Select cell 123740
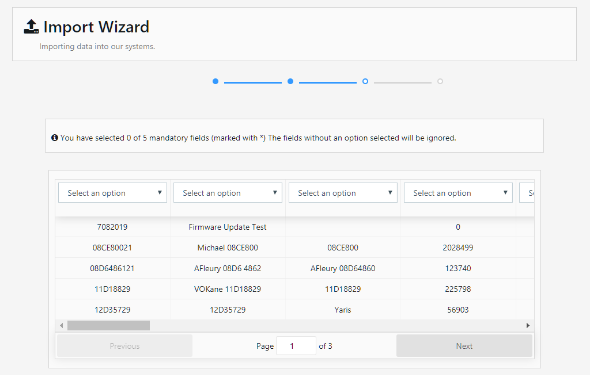Screen dimensions: 590x377 pyautogui.click(x=458, y=268)
